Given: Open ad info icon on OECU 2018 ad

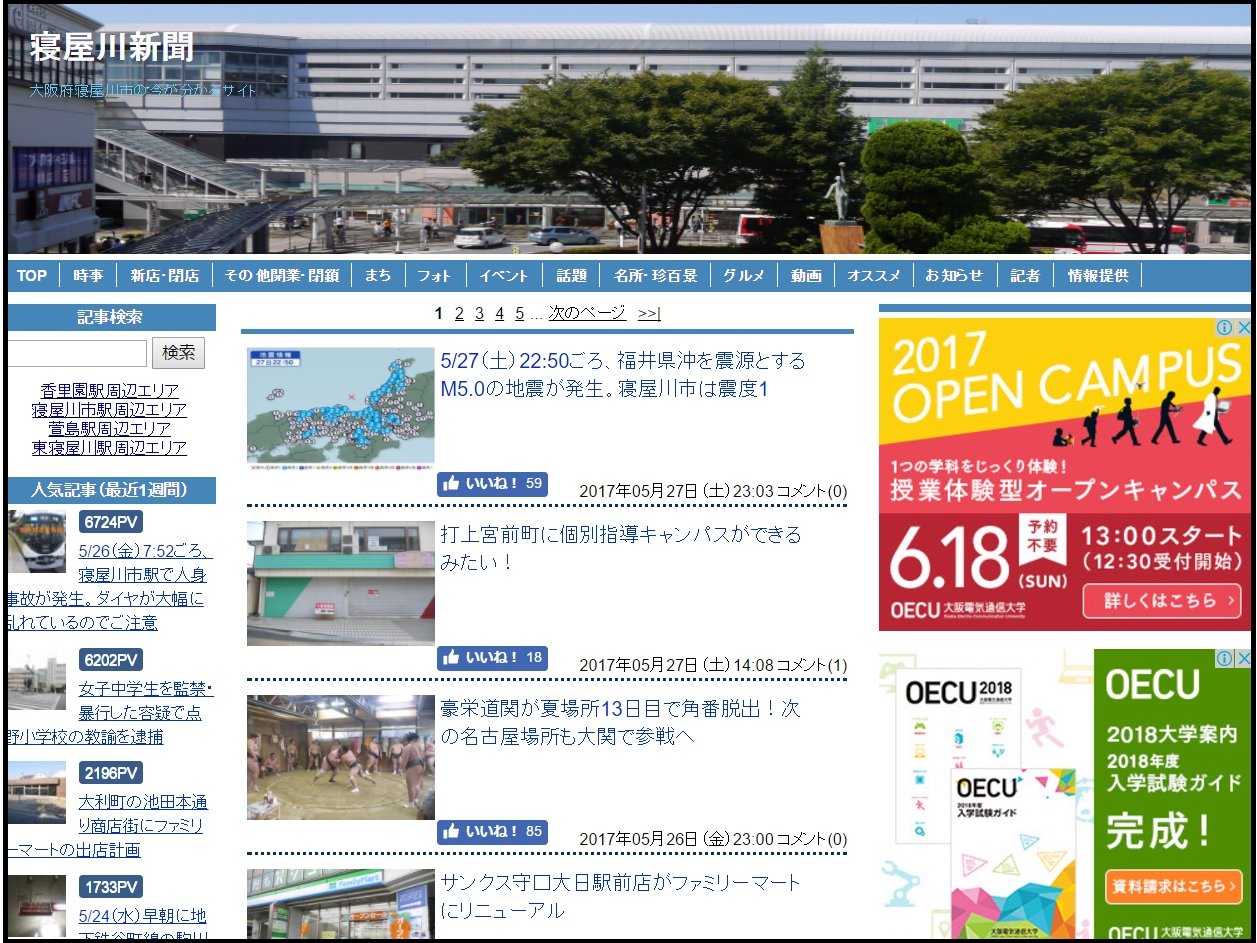Looking at the screenshot, I should pos(1224,658).
